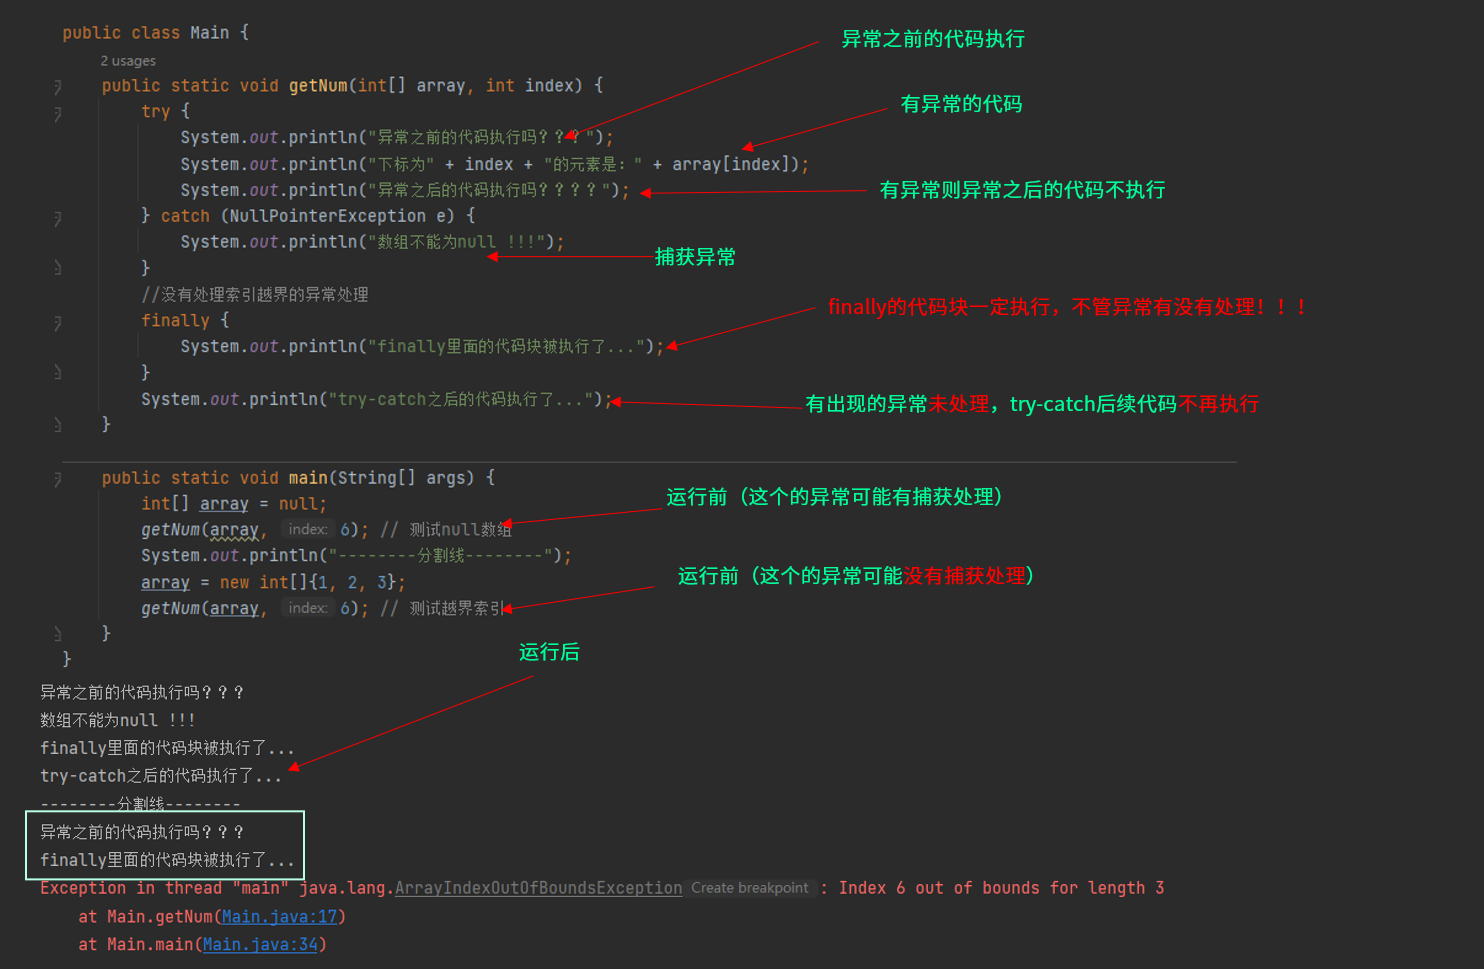The image size is (1484, 969).
Task: Collapse the getNum method fold marker in gutter
Action: (57, 87)
